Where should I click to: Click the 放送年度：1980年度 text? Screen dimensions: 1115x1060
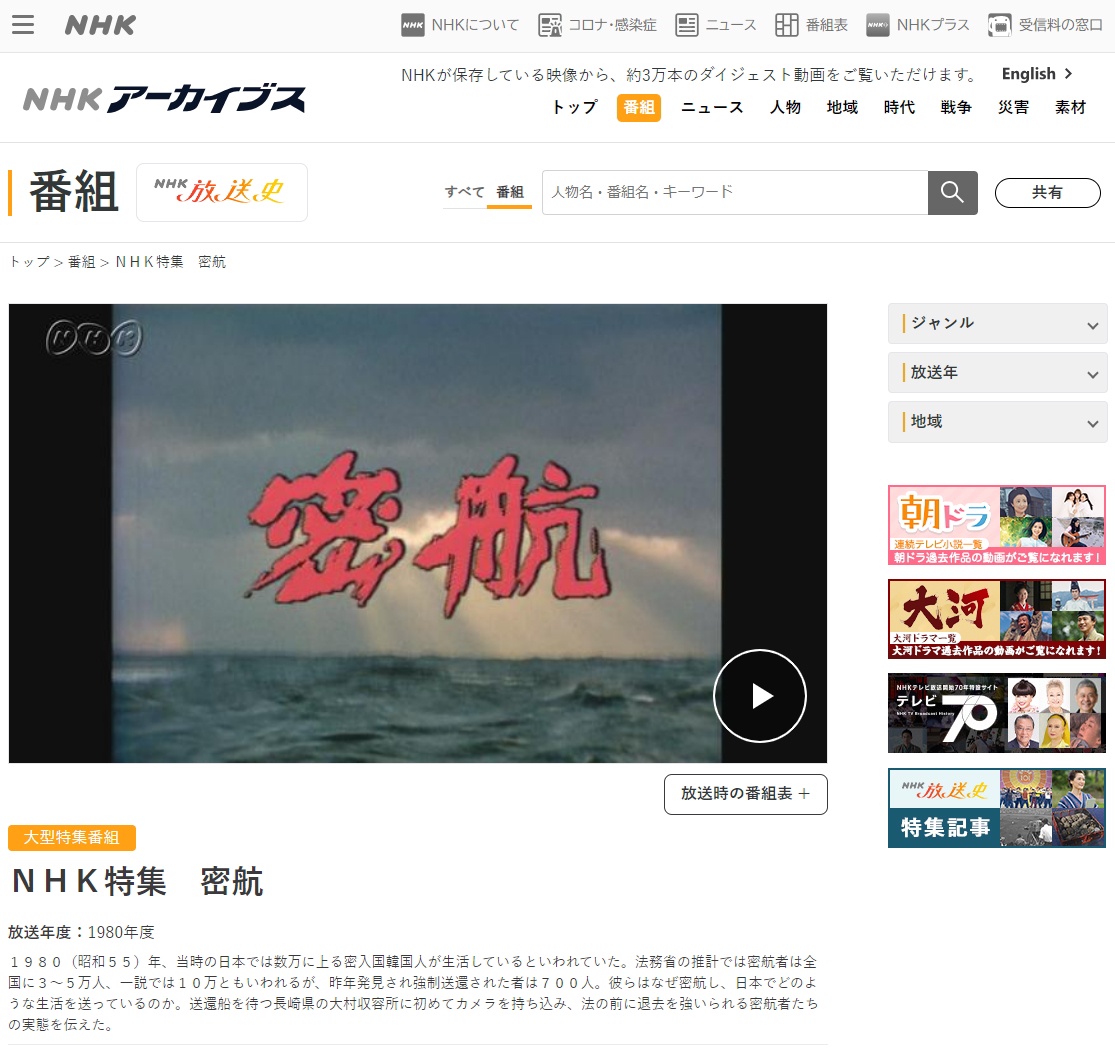[81, 932]
